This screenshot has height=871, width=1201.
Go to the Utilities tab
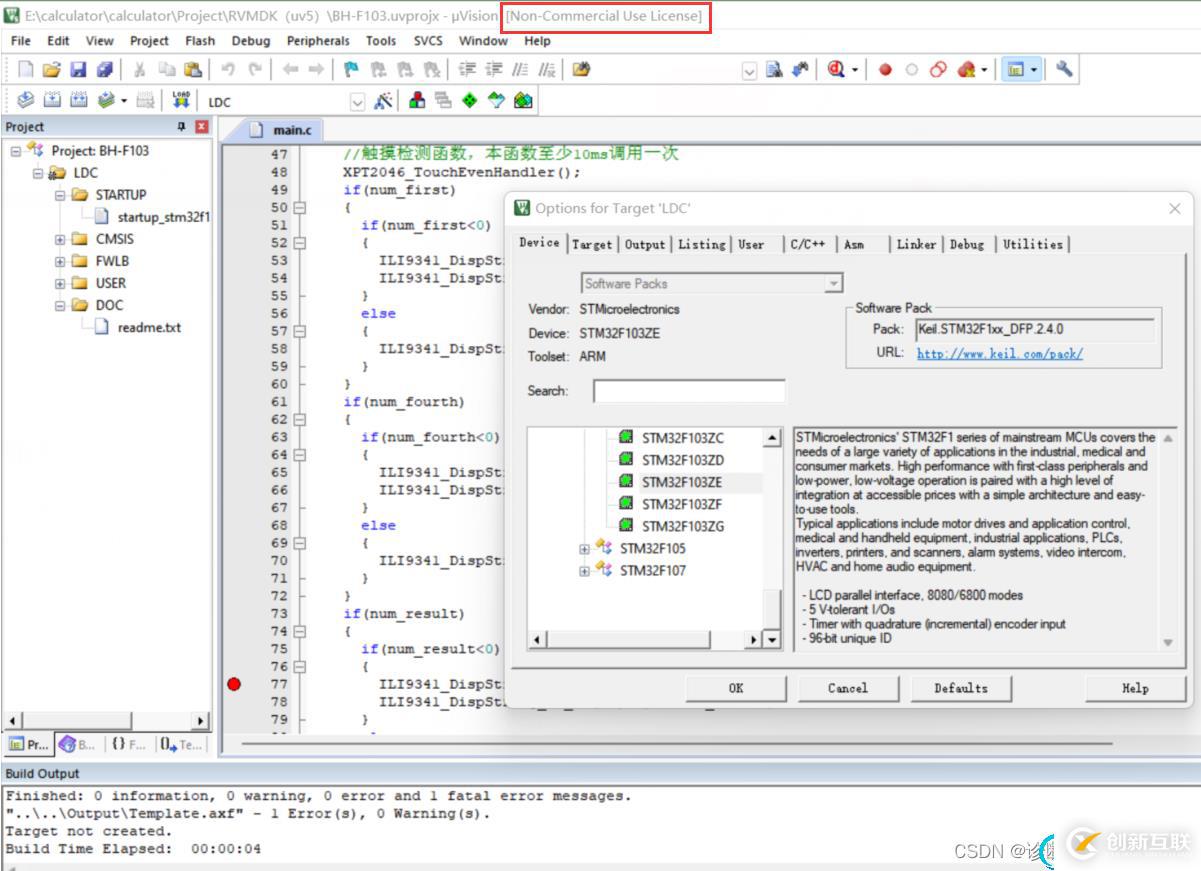tap(1033, 244)
